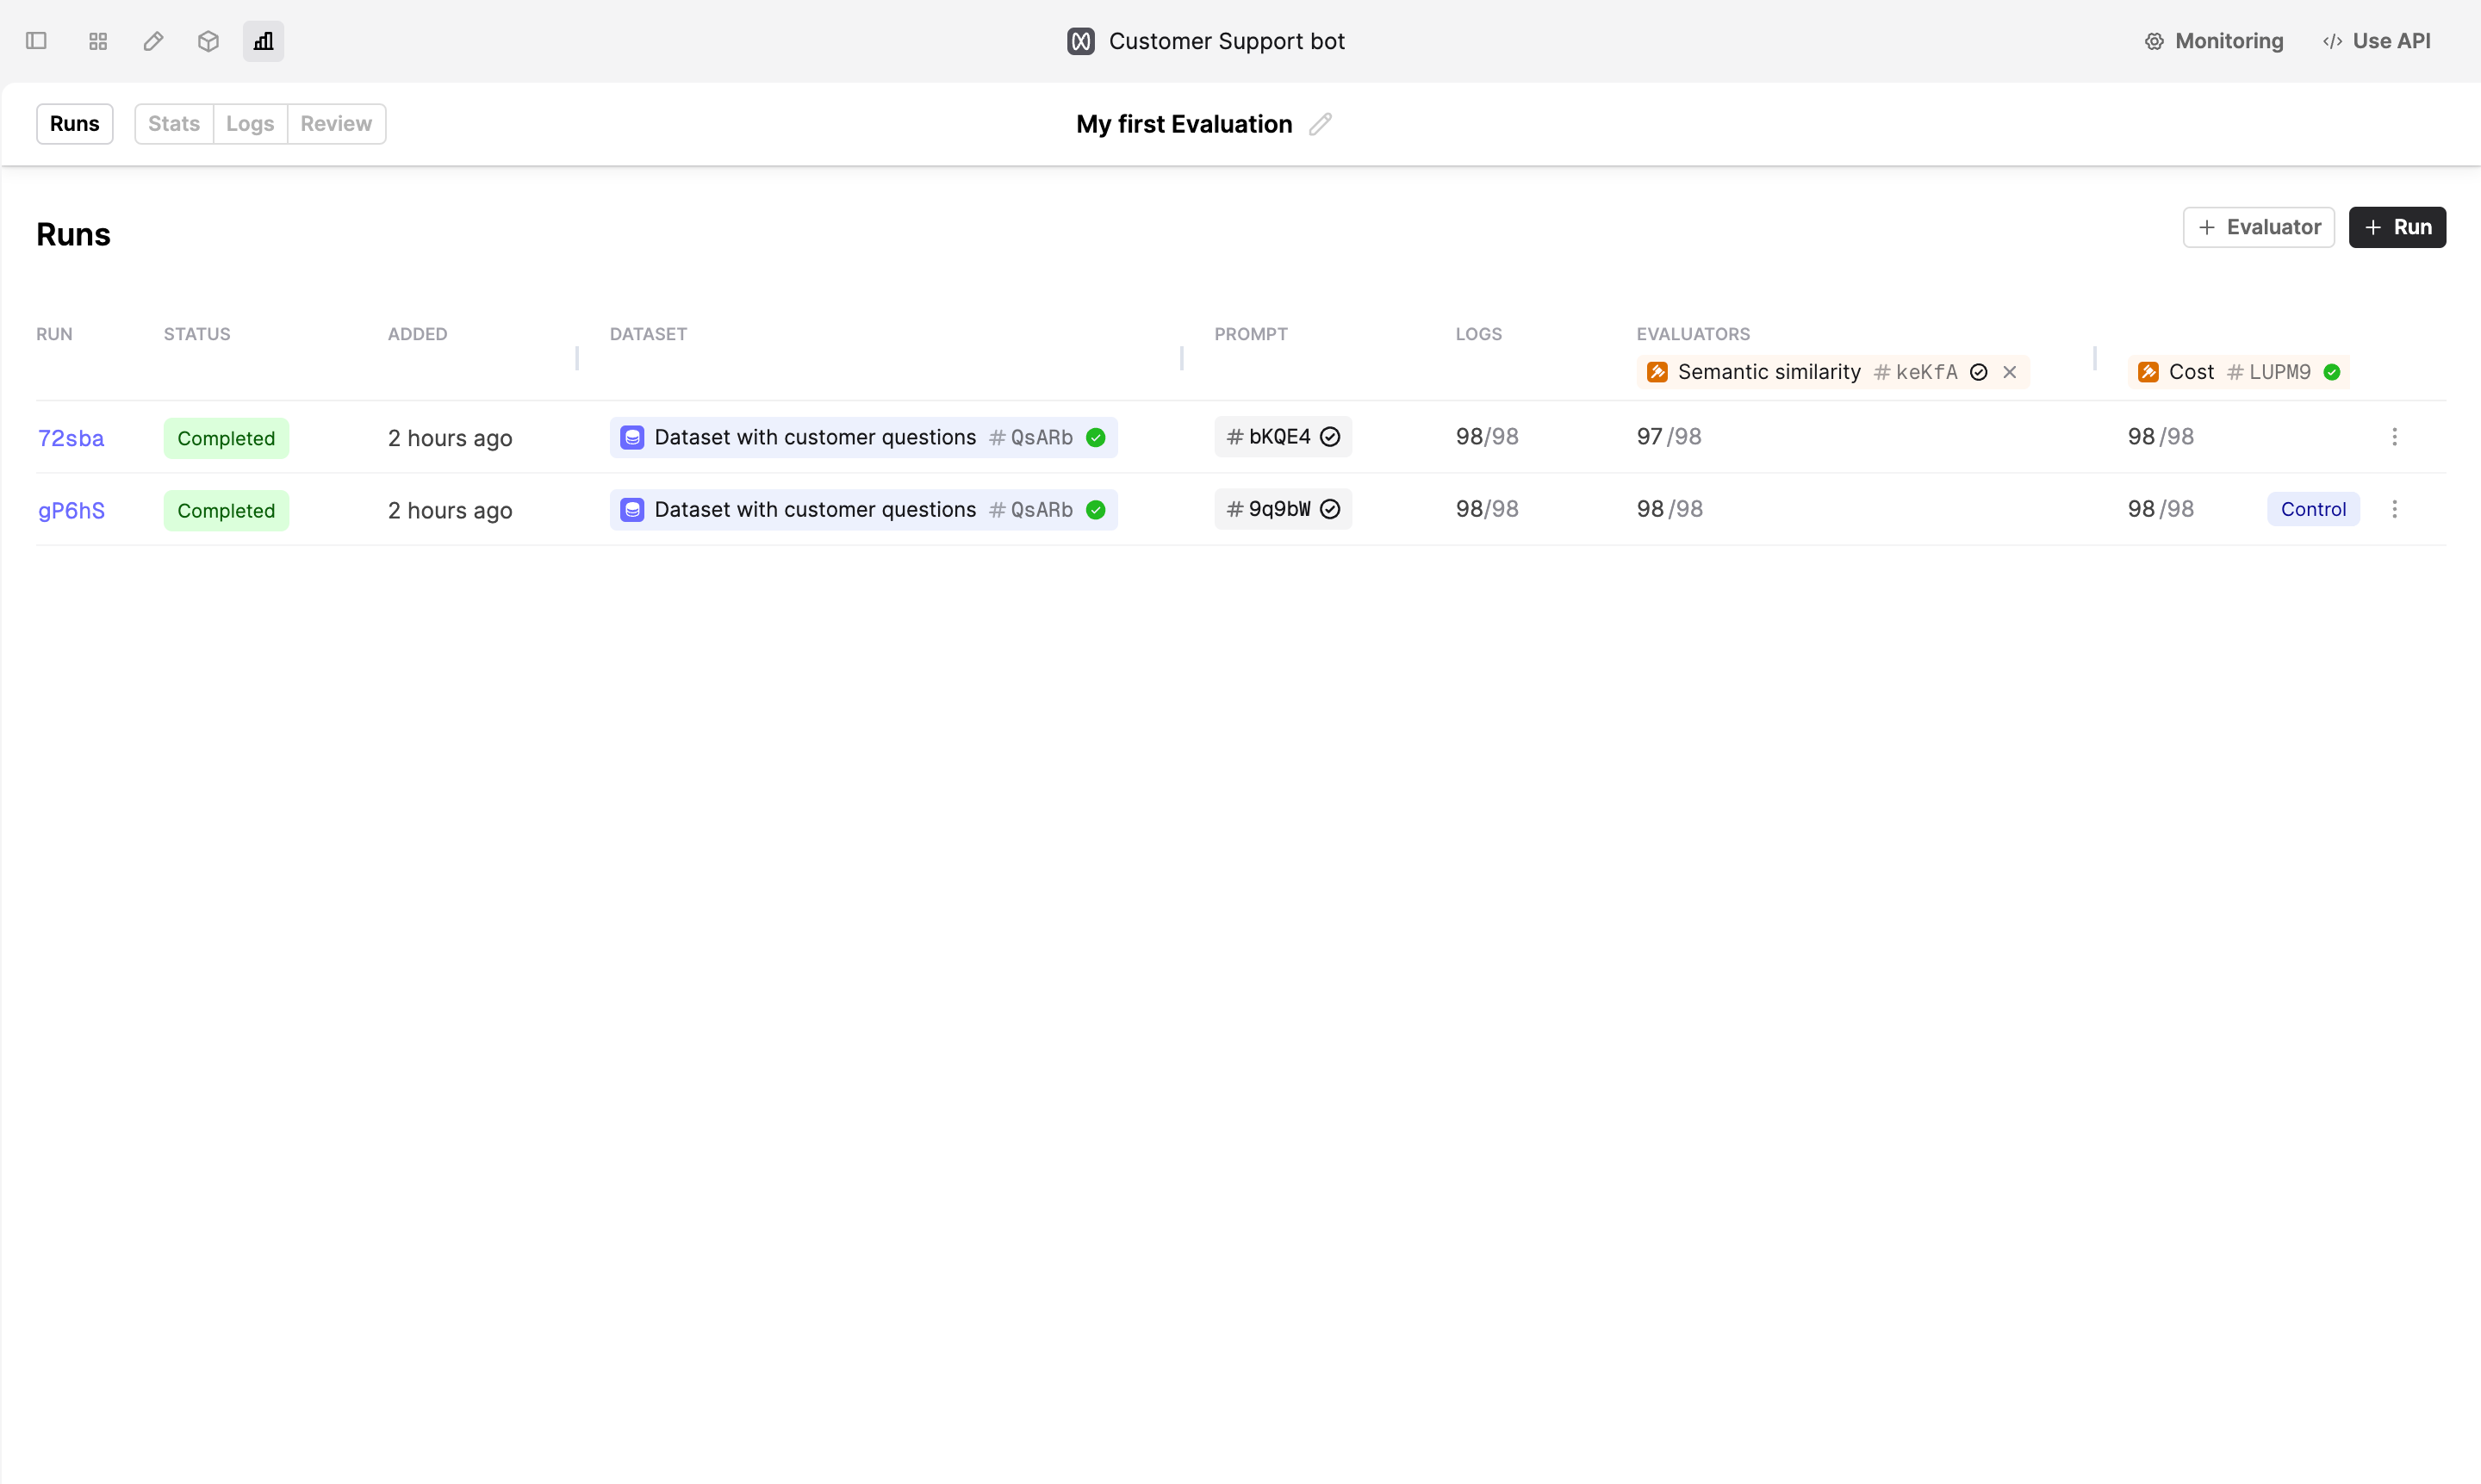Edit evaluation name with pencil icon
The width and height of the screenshot is (2481, 1484).
[1321, 124]
